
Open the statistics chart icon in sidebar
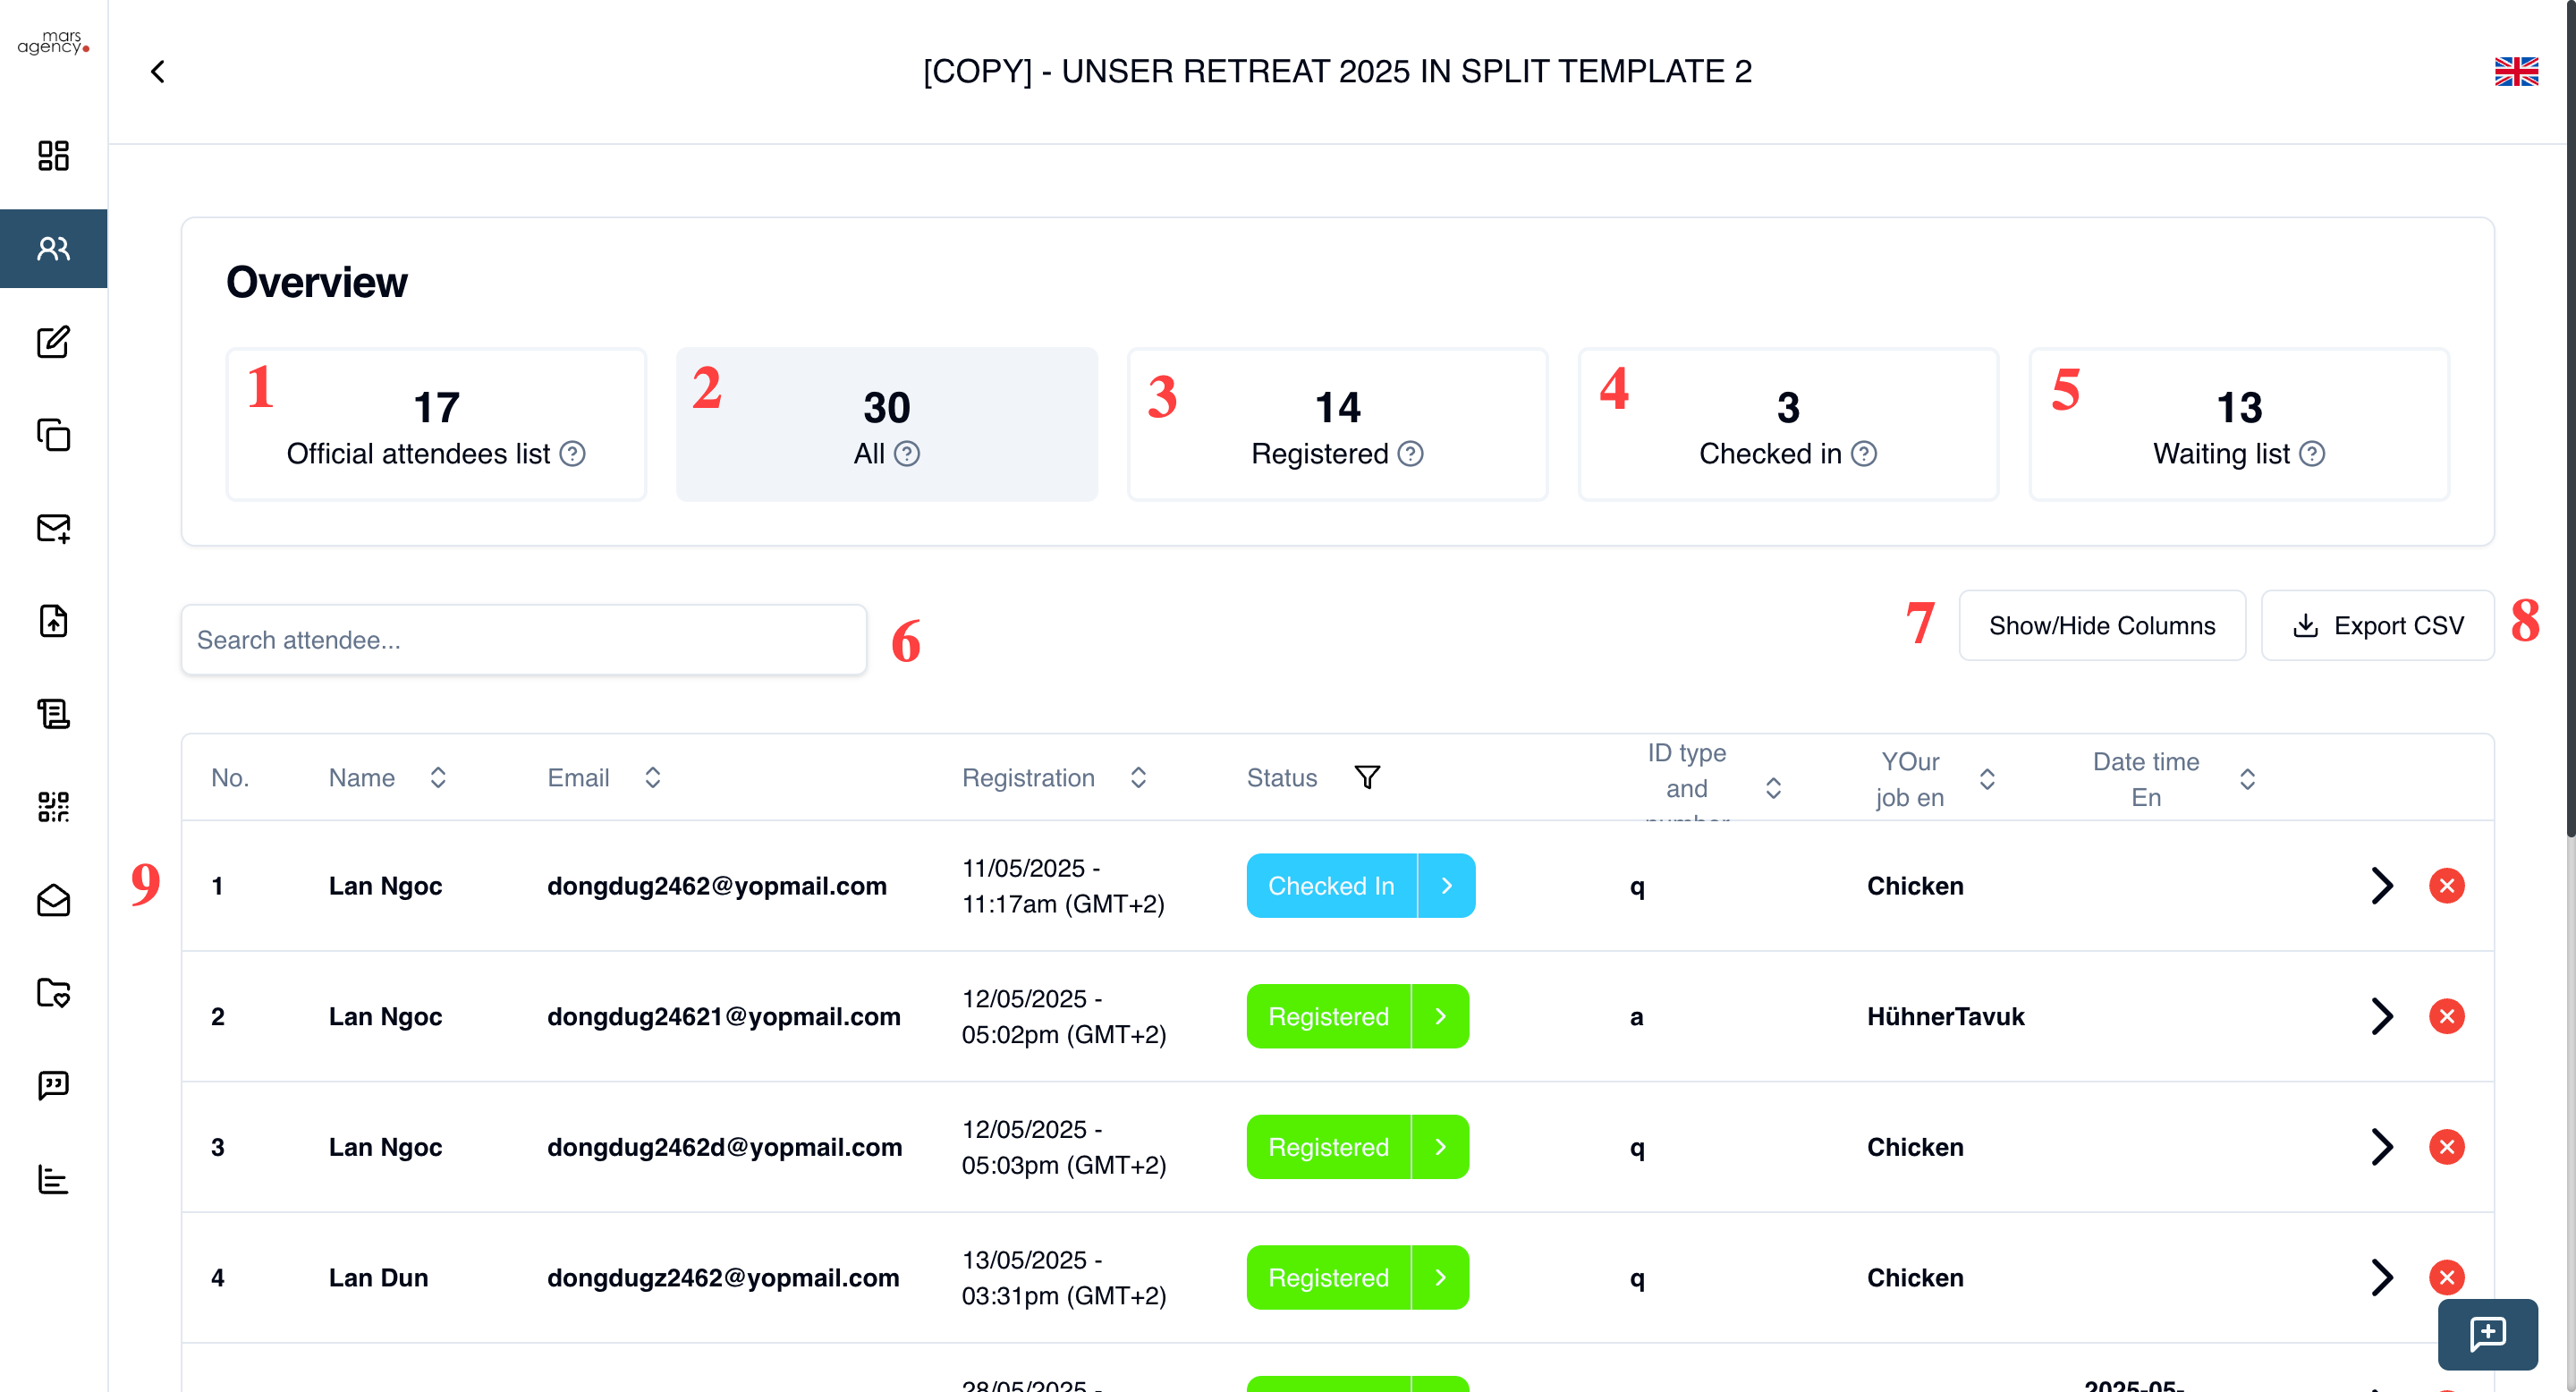pyautogui.click(x=53, y=1179)
